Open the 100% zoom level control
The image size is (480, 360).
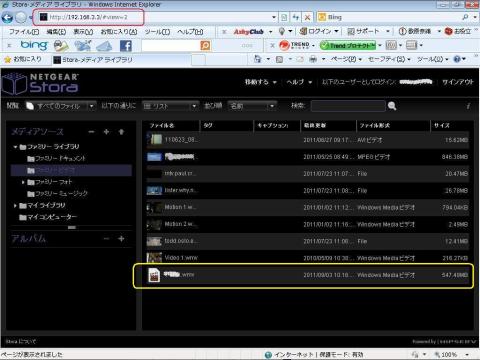pos(452,355)
